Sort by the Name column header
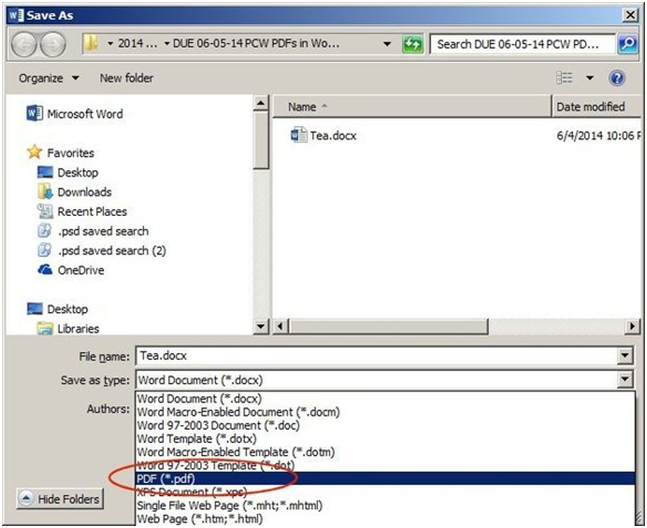The width and height of the screenshot is (647, 528). tap(412, 106)
